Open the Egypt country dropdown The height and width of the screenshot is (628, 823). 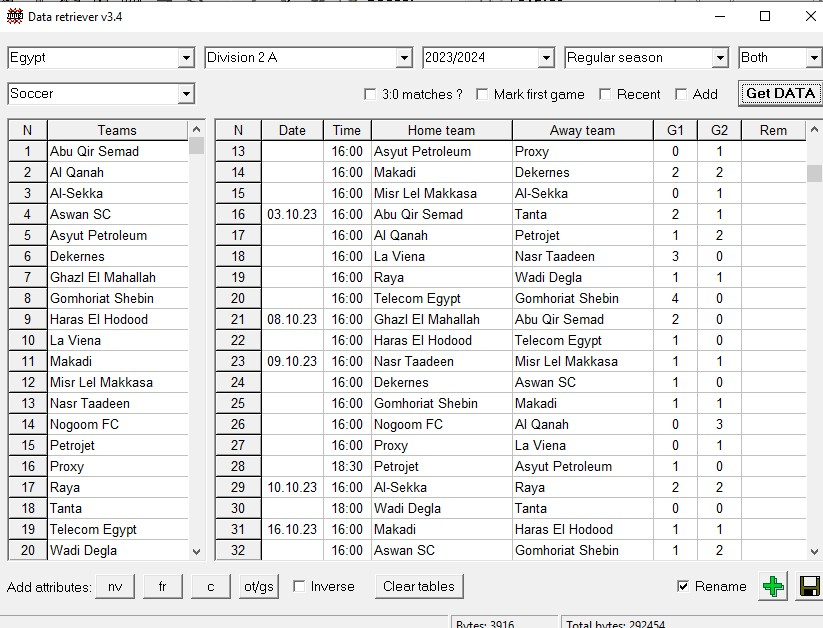click(186, 58)
